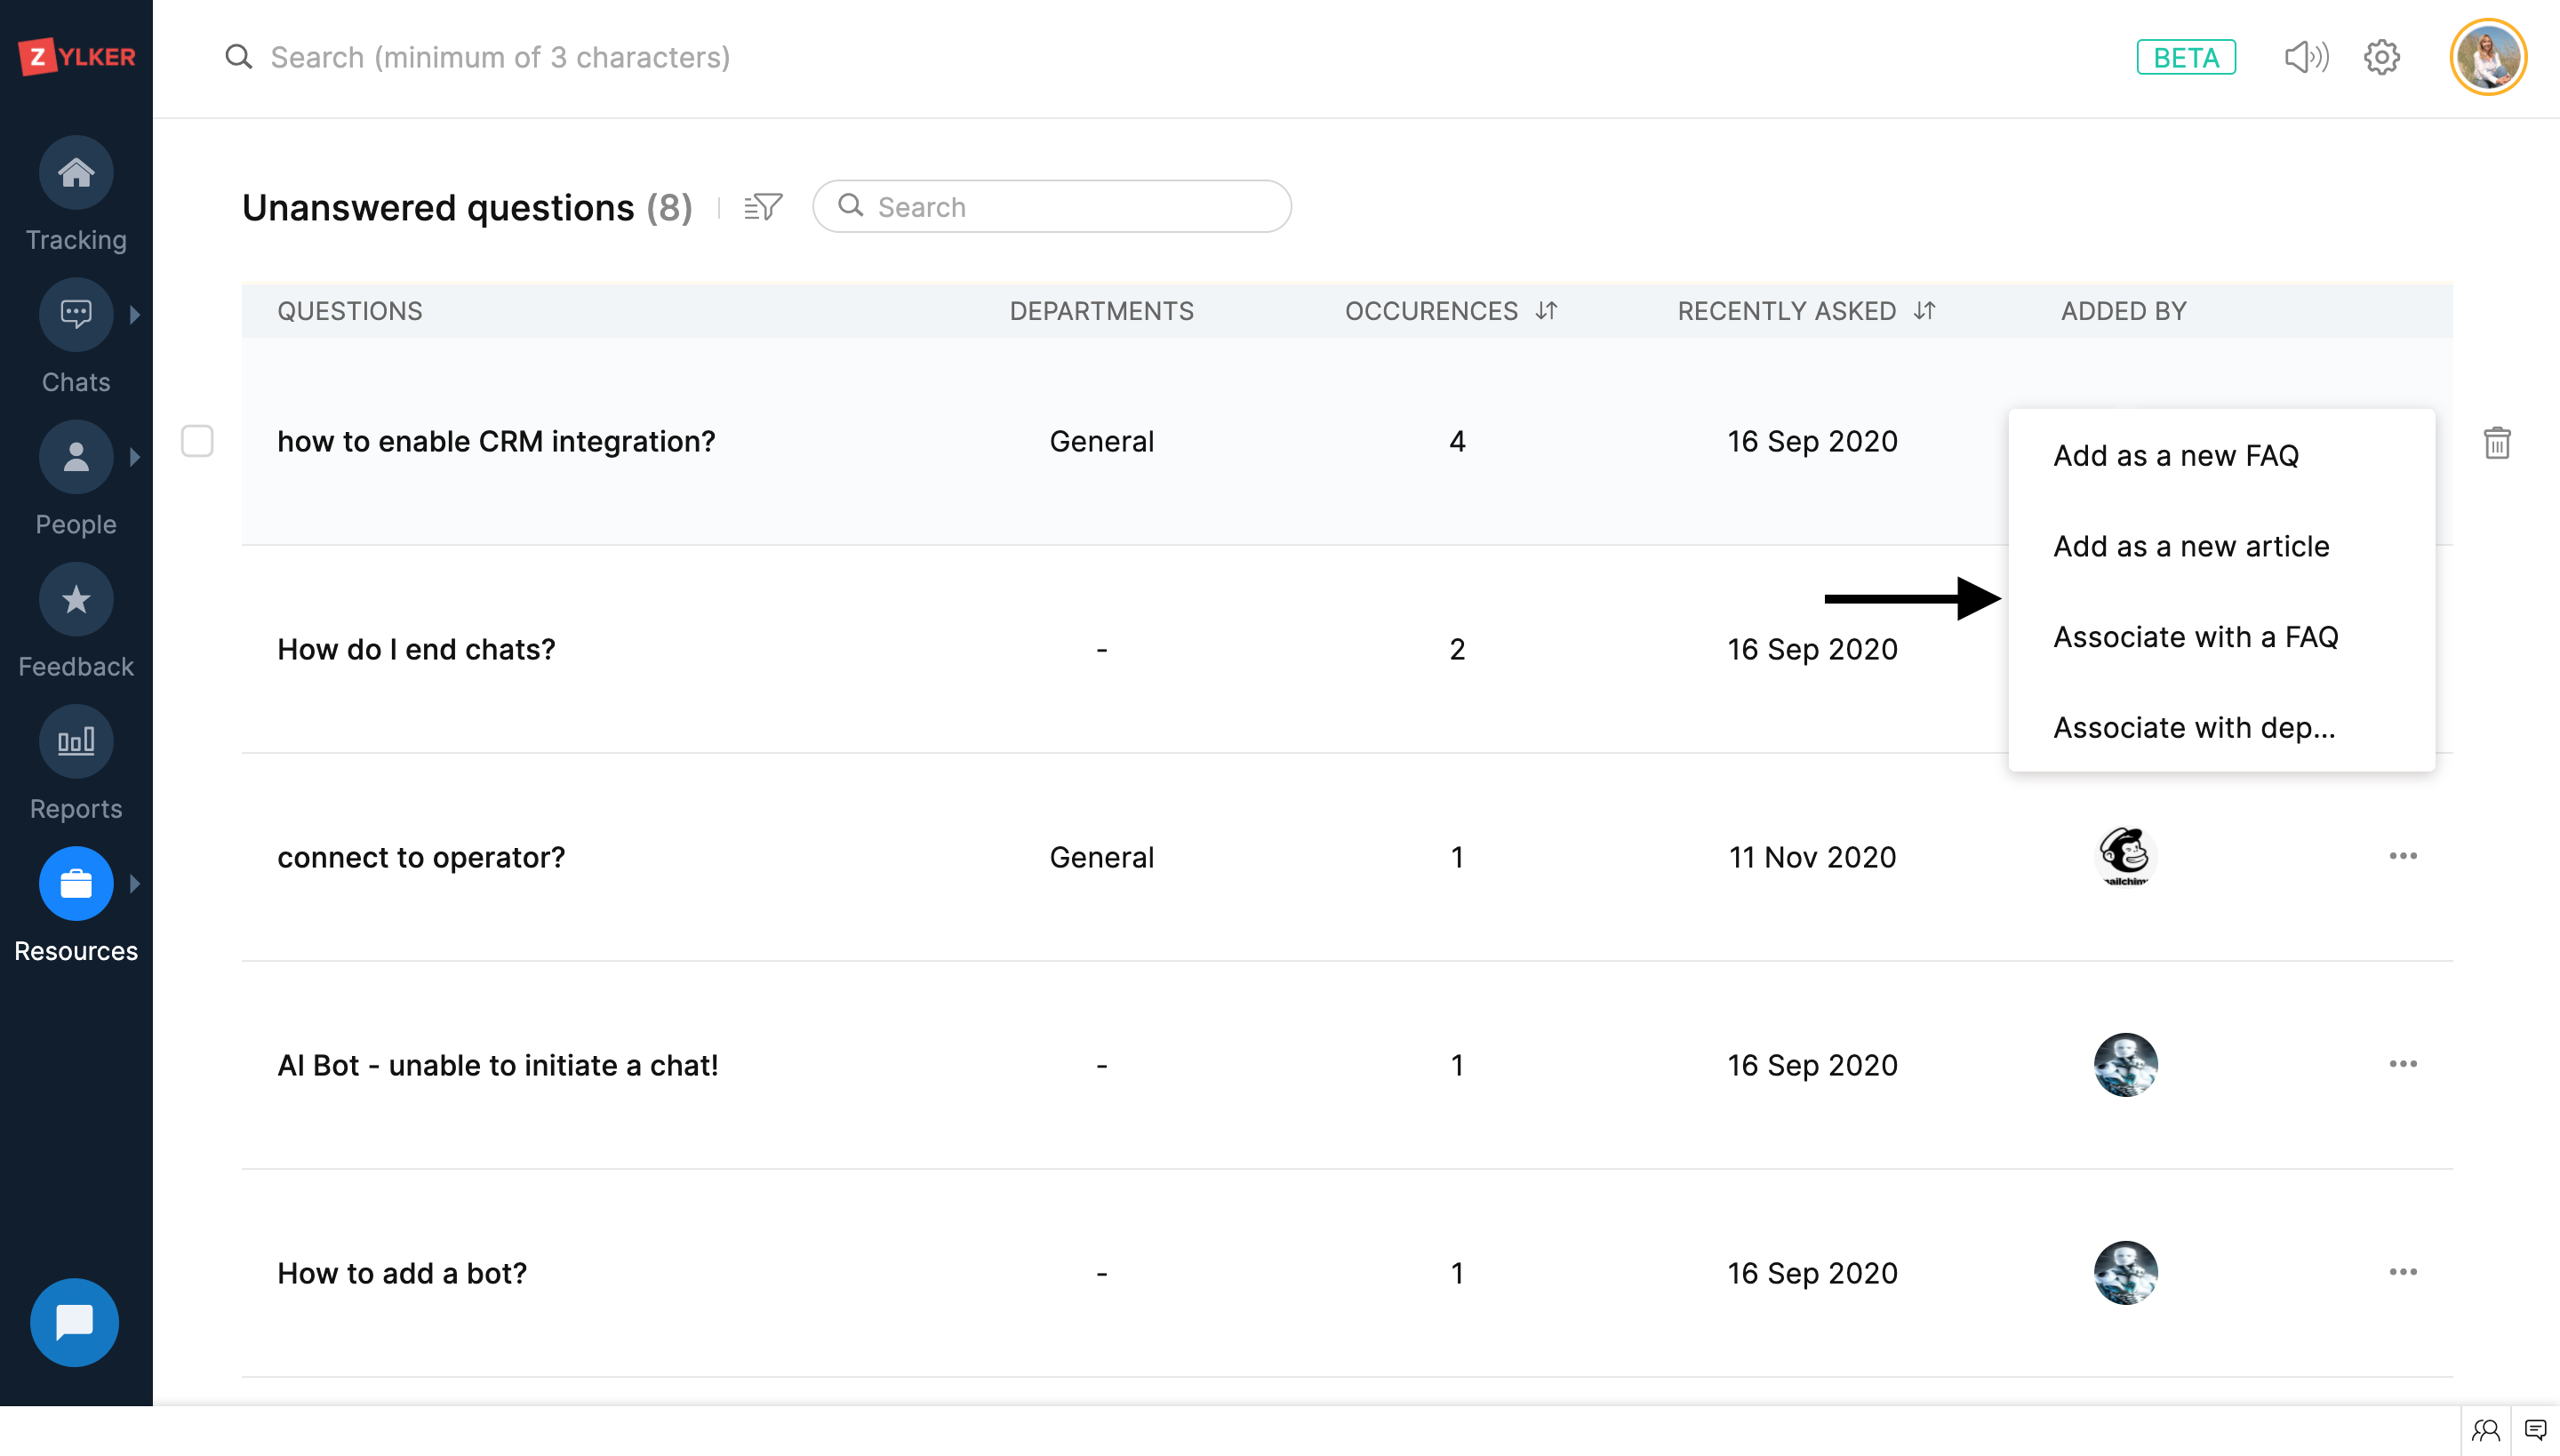This screenshot has width=2560, height=1456.
Task: Open the blue live chat bubble
Action: click(75, 1322)
